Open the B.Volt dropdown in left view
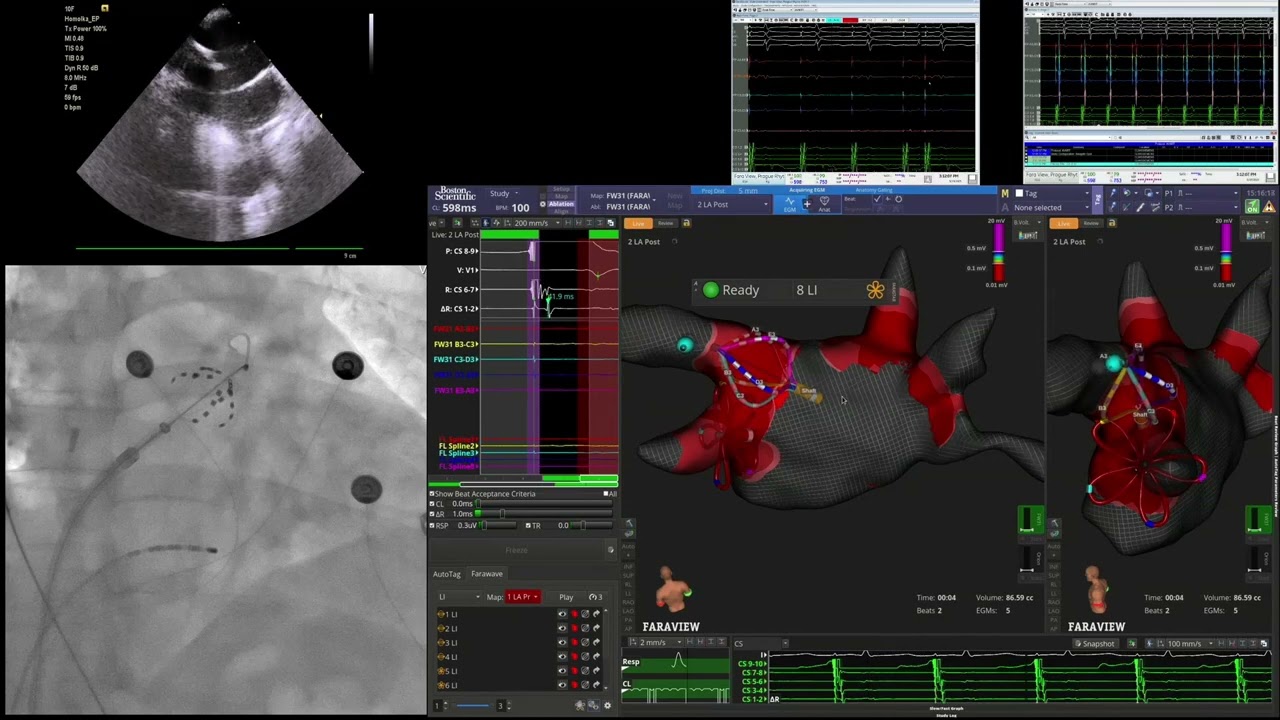Viewport: 1280px width, 720px height. coord(1027,223)
